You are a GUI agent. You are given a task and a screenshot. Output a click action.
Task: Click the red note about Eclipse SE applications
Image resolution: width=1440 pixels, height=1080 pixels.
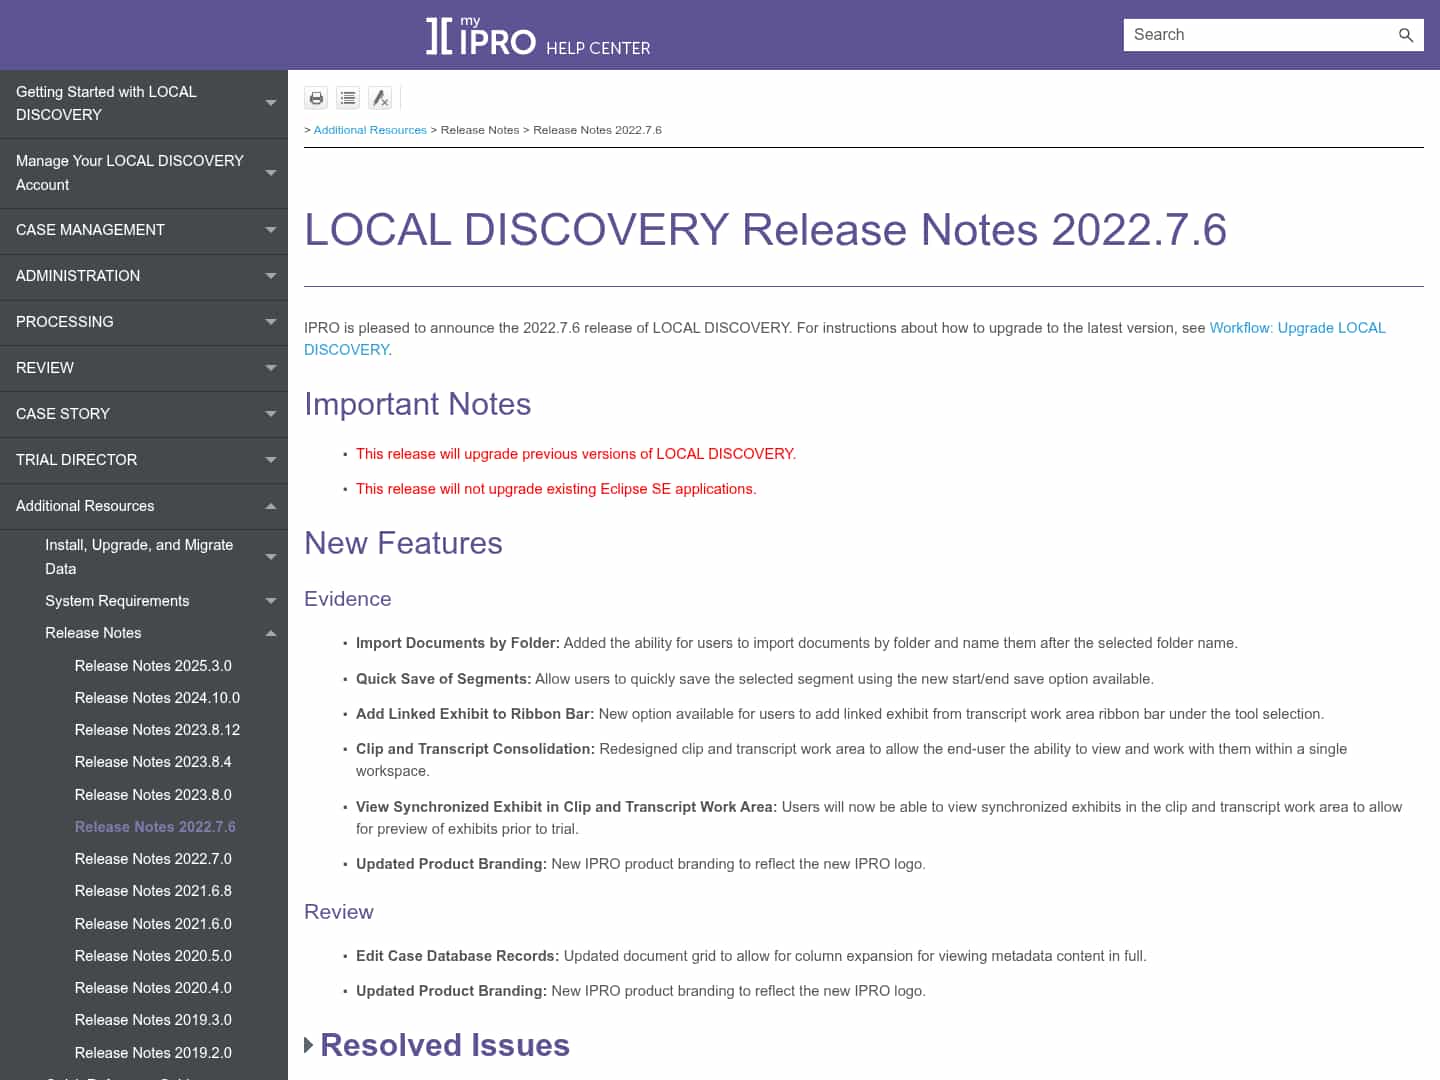556,489
